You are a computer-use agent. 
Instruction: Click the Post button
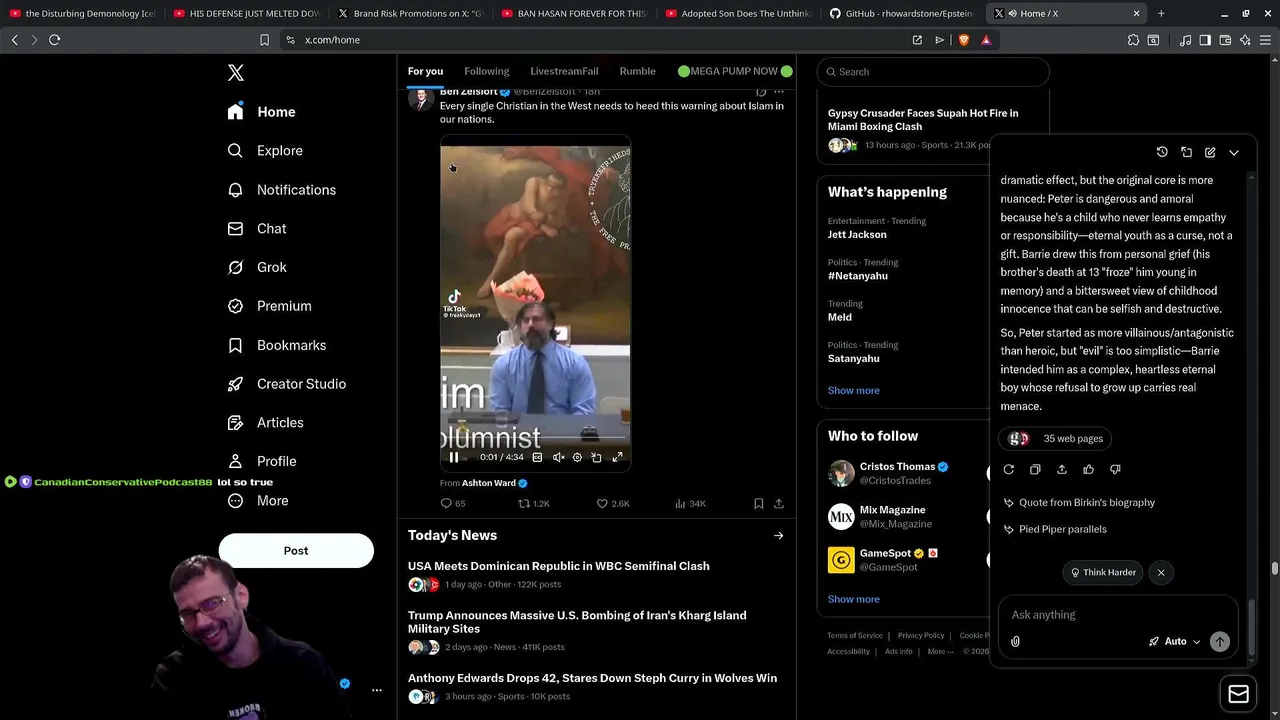tap(296, 551)
